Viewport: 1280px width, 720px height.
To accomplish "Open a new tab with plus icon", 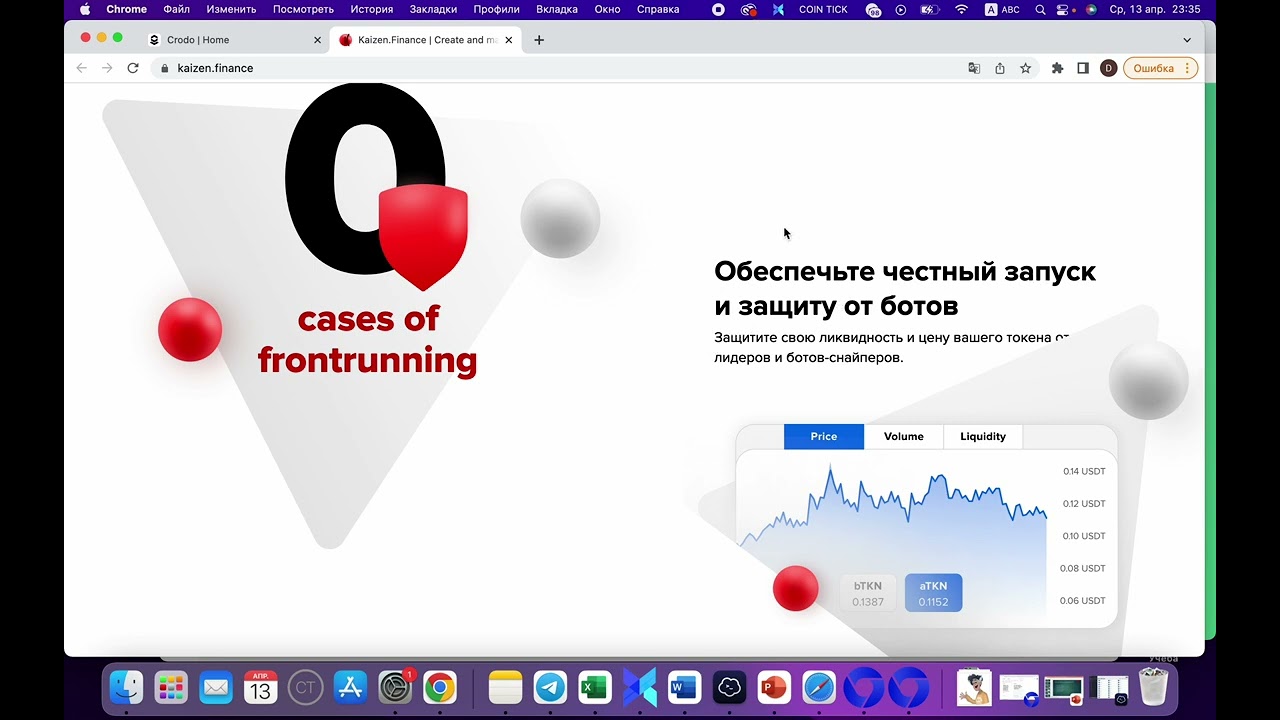I will 539,40.
